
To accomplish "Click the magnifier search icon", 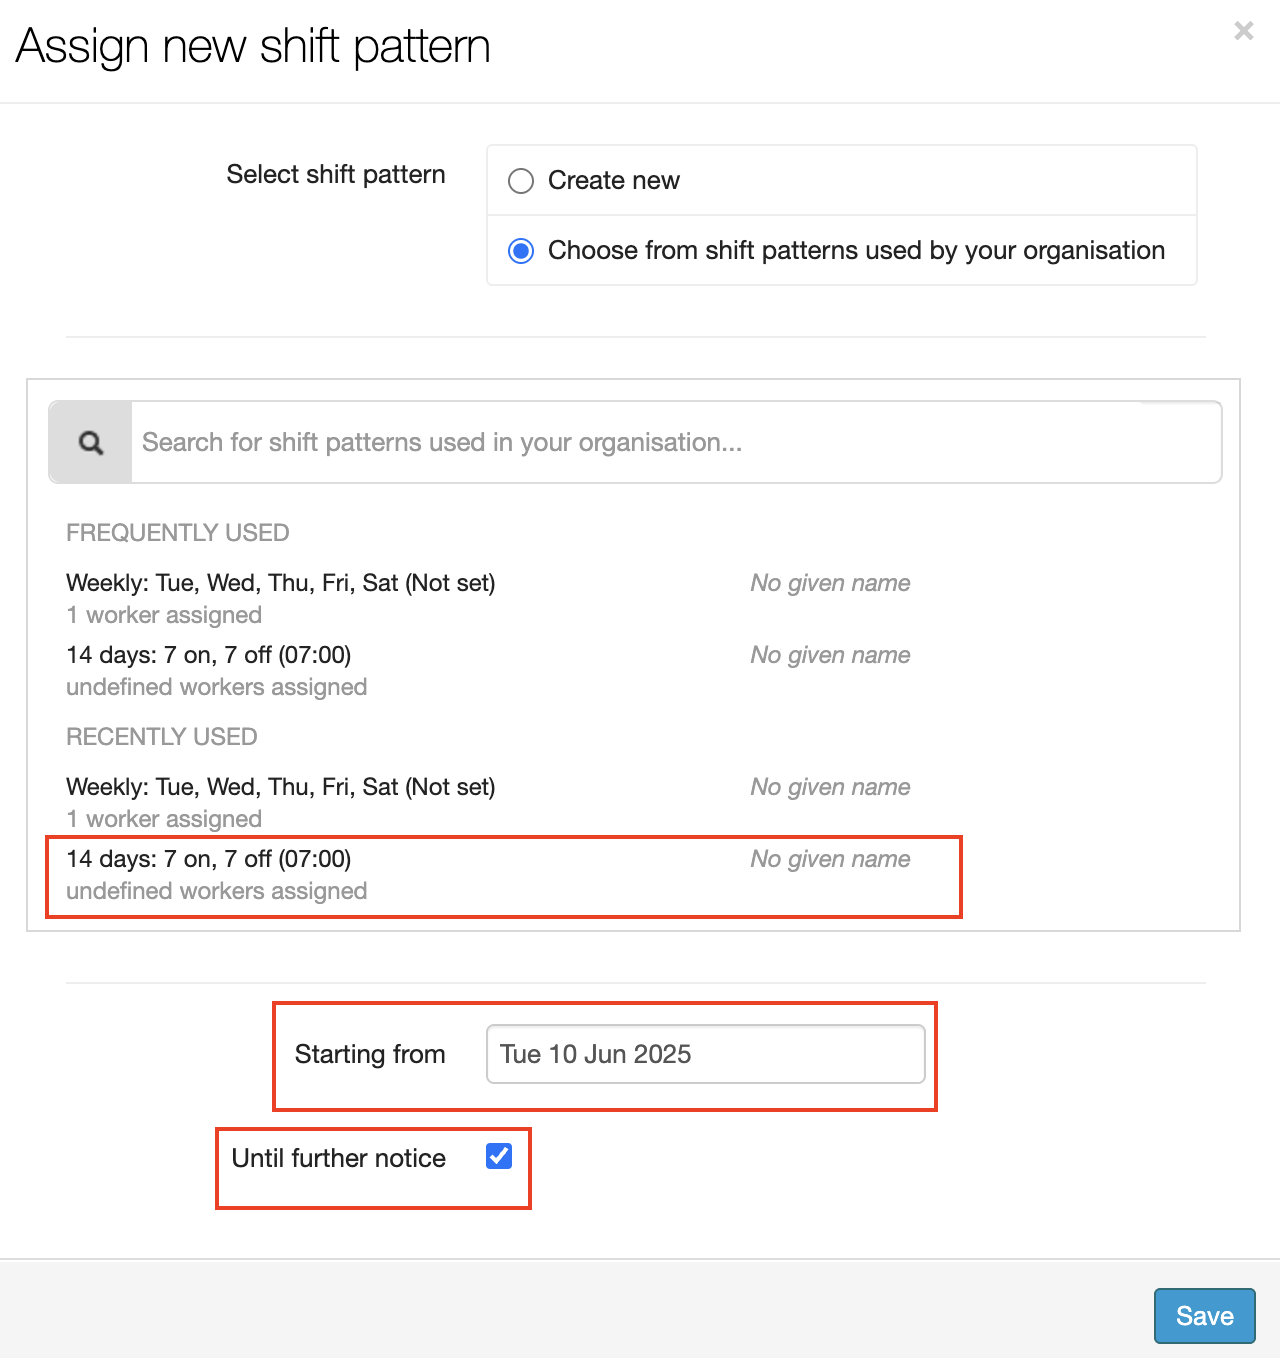I will tap(91, 442).
